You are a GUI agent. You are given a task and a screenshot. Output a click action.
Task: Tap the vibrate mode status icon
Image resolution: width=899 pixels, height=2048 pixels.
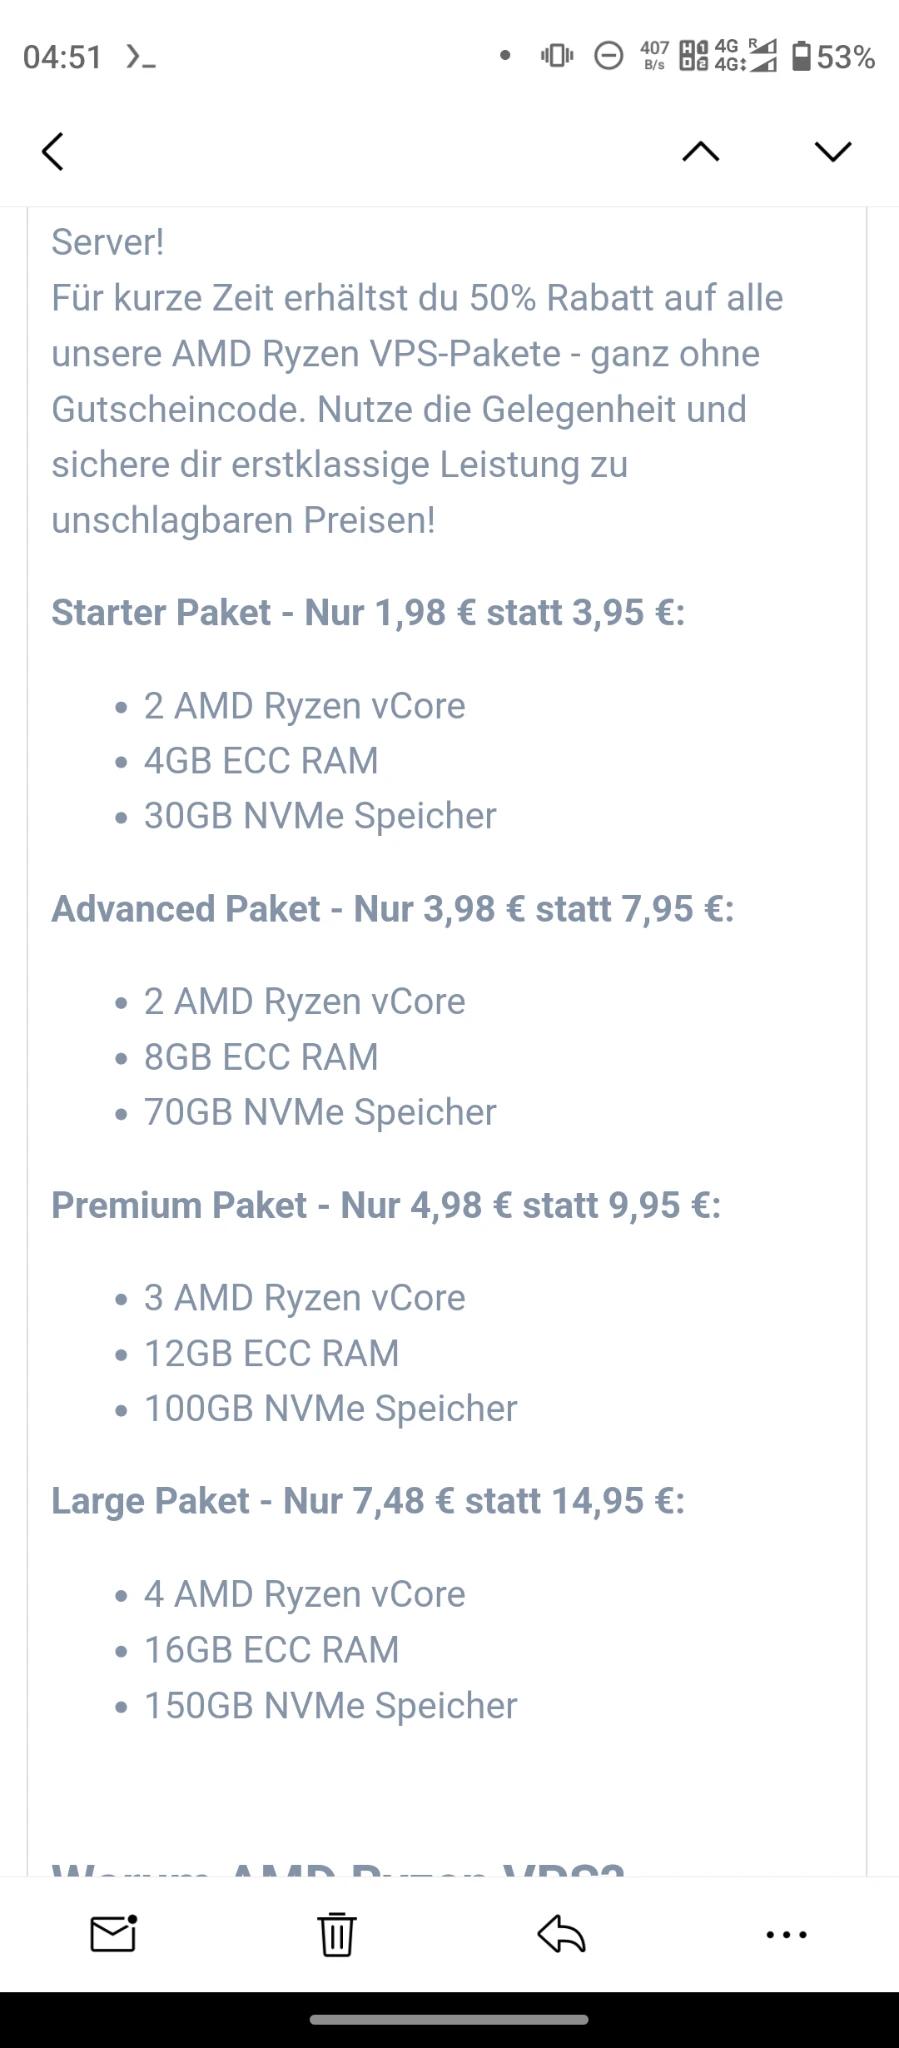pyautogui.click(x=557, y=56)
